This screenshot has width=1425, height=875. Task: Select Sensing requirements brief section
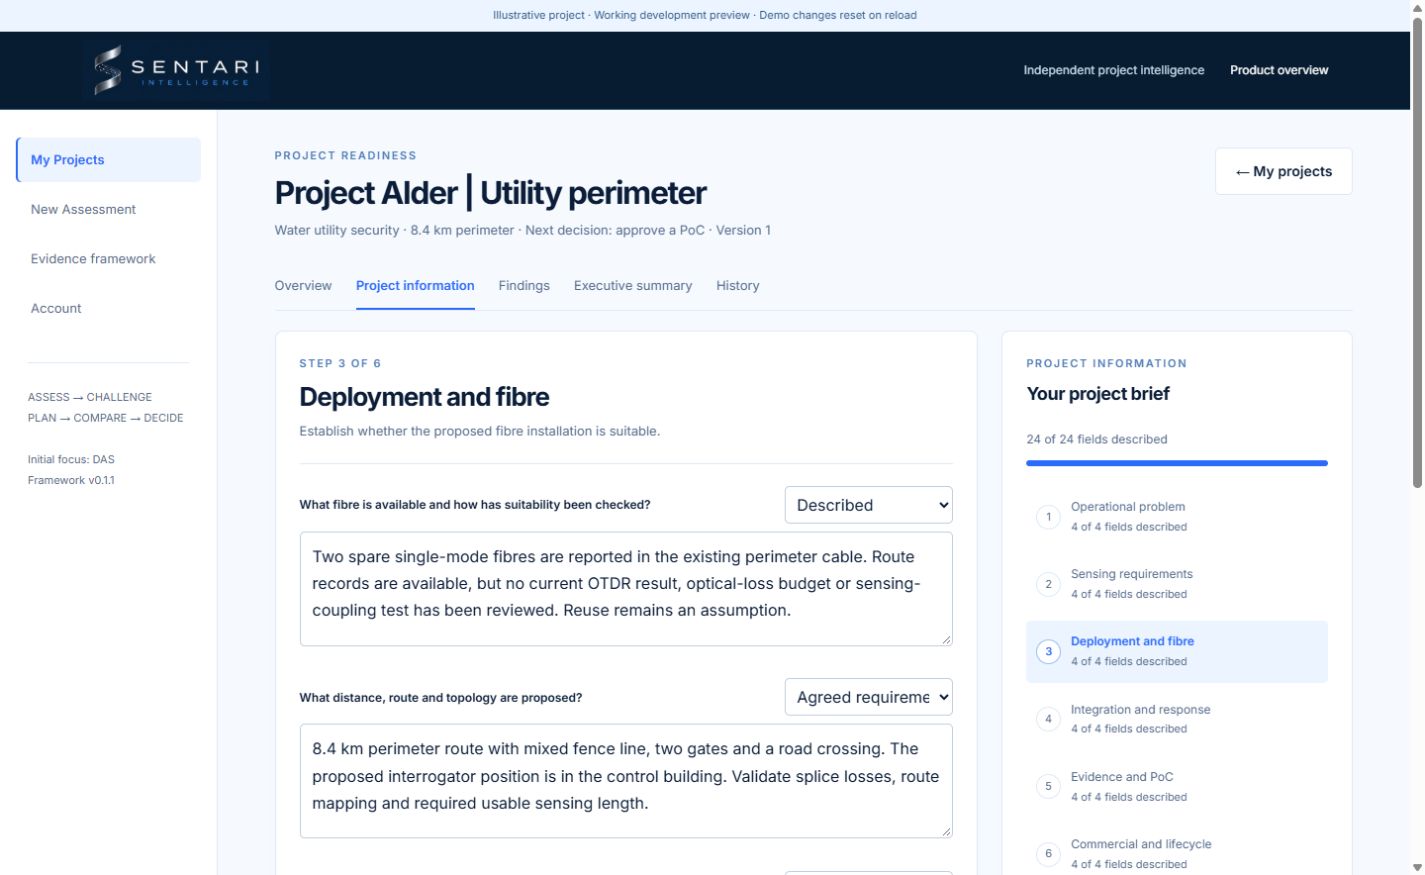coord(1176,584)
